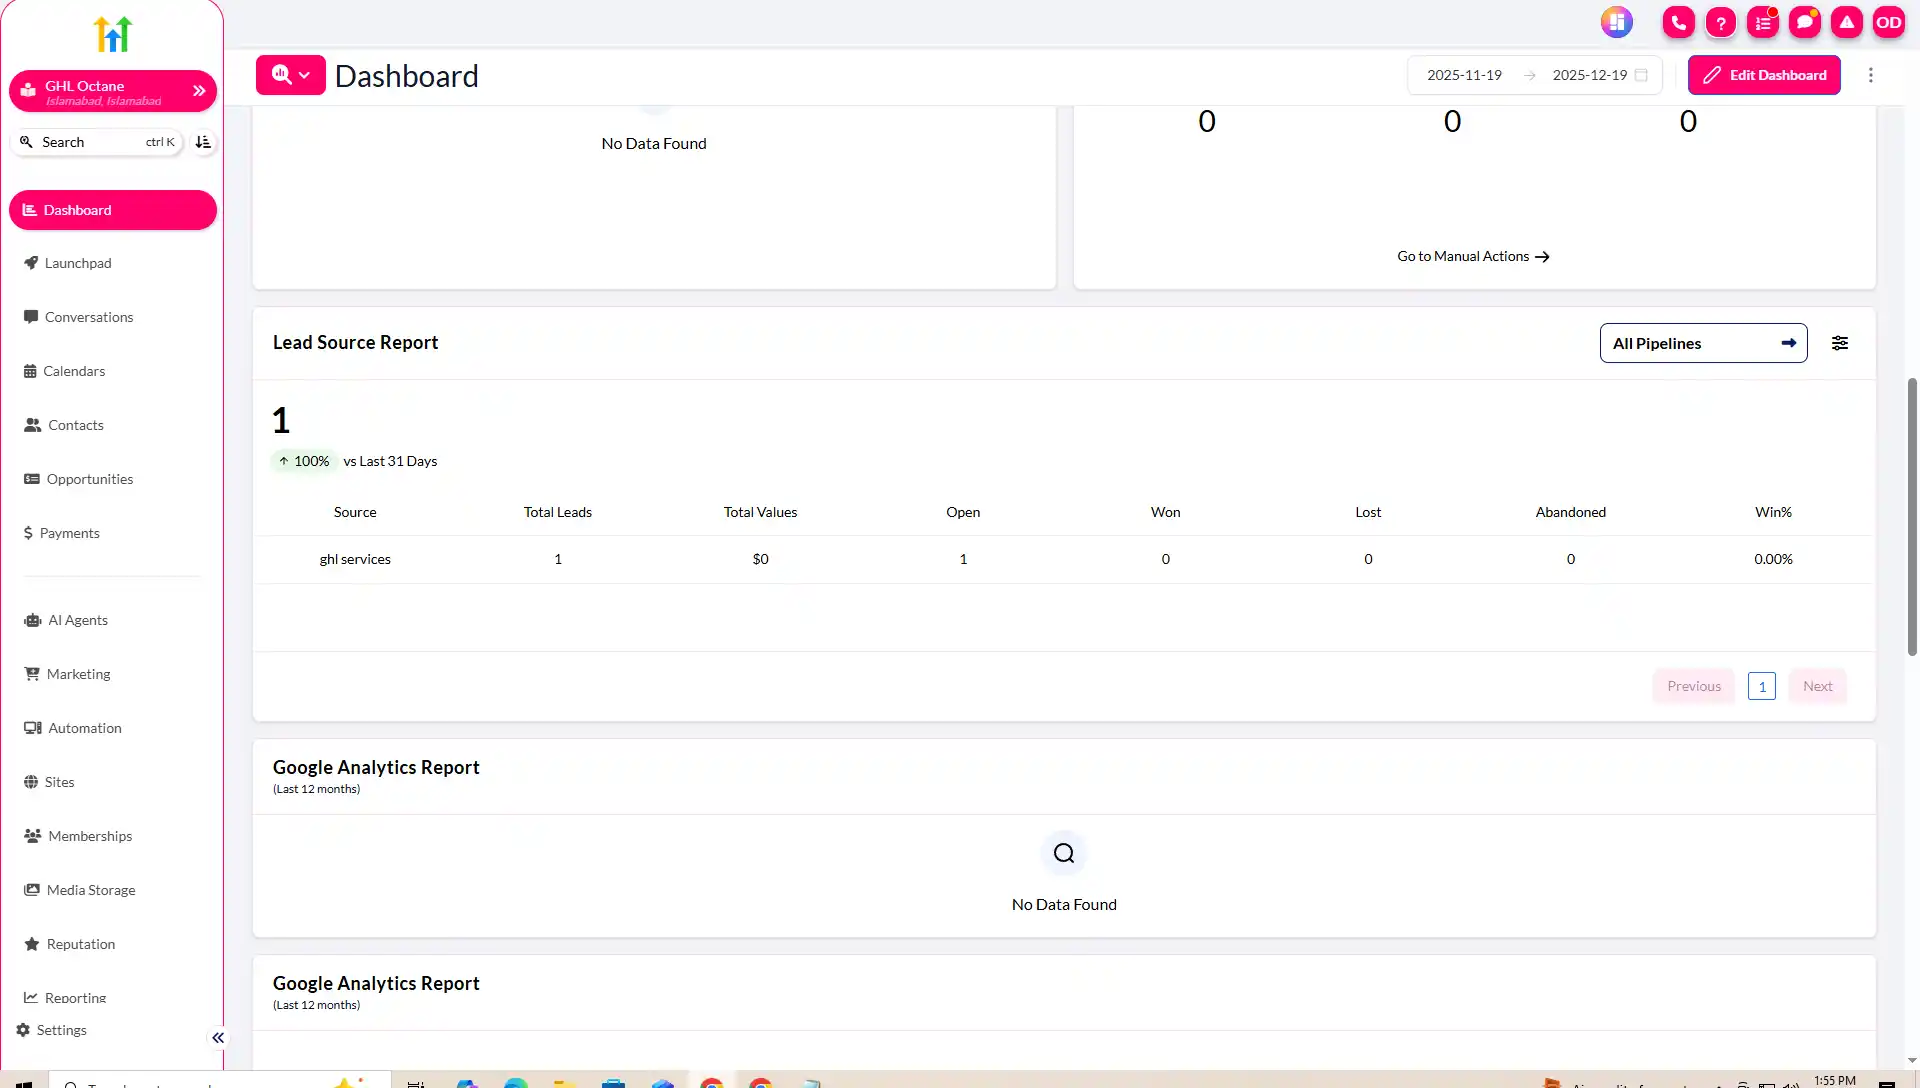Screen dimensions: 1920x1088
Task: Collapse the GHL Octane location switcher
Action: pos(199,90)
